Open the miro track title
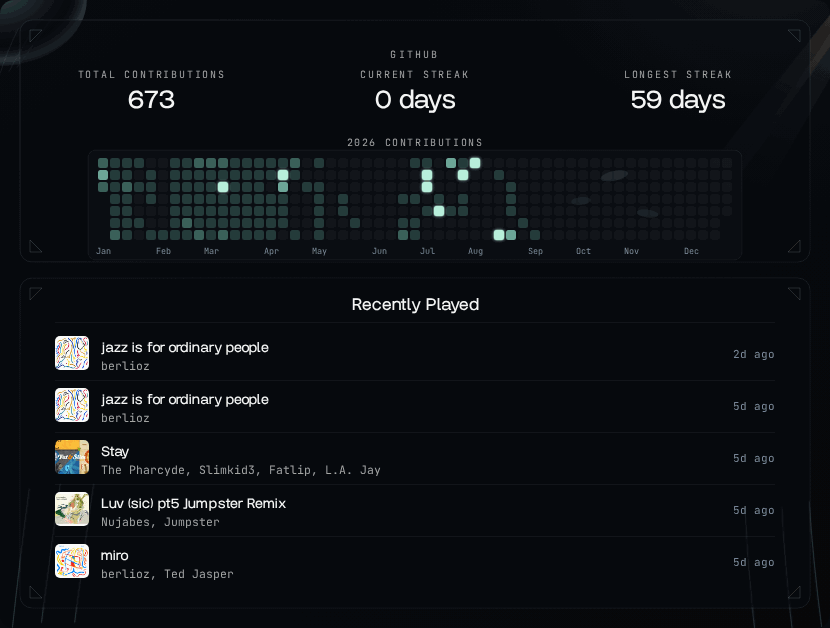The height and width of the screenshot is (628, 830). [x=114, y=555]
